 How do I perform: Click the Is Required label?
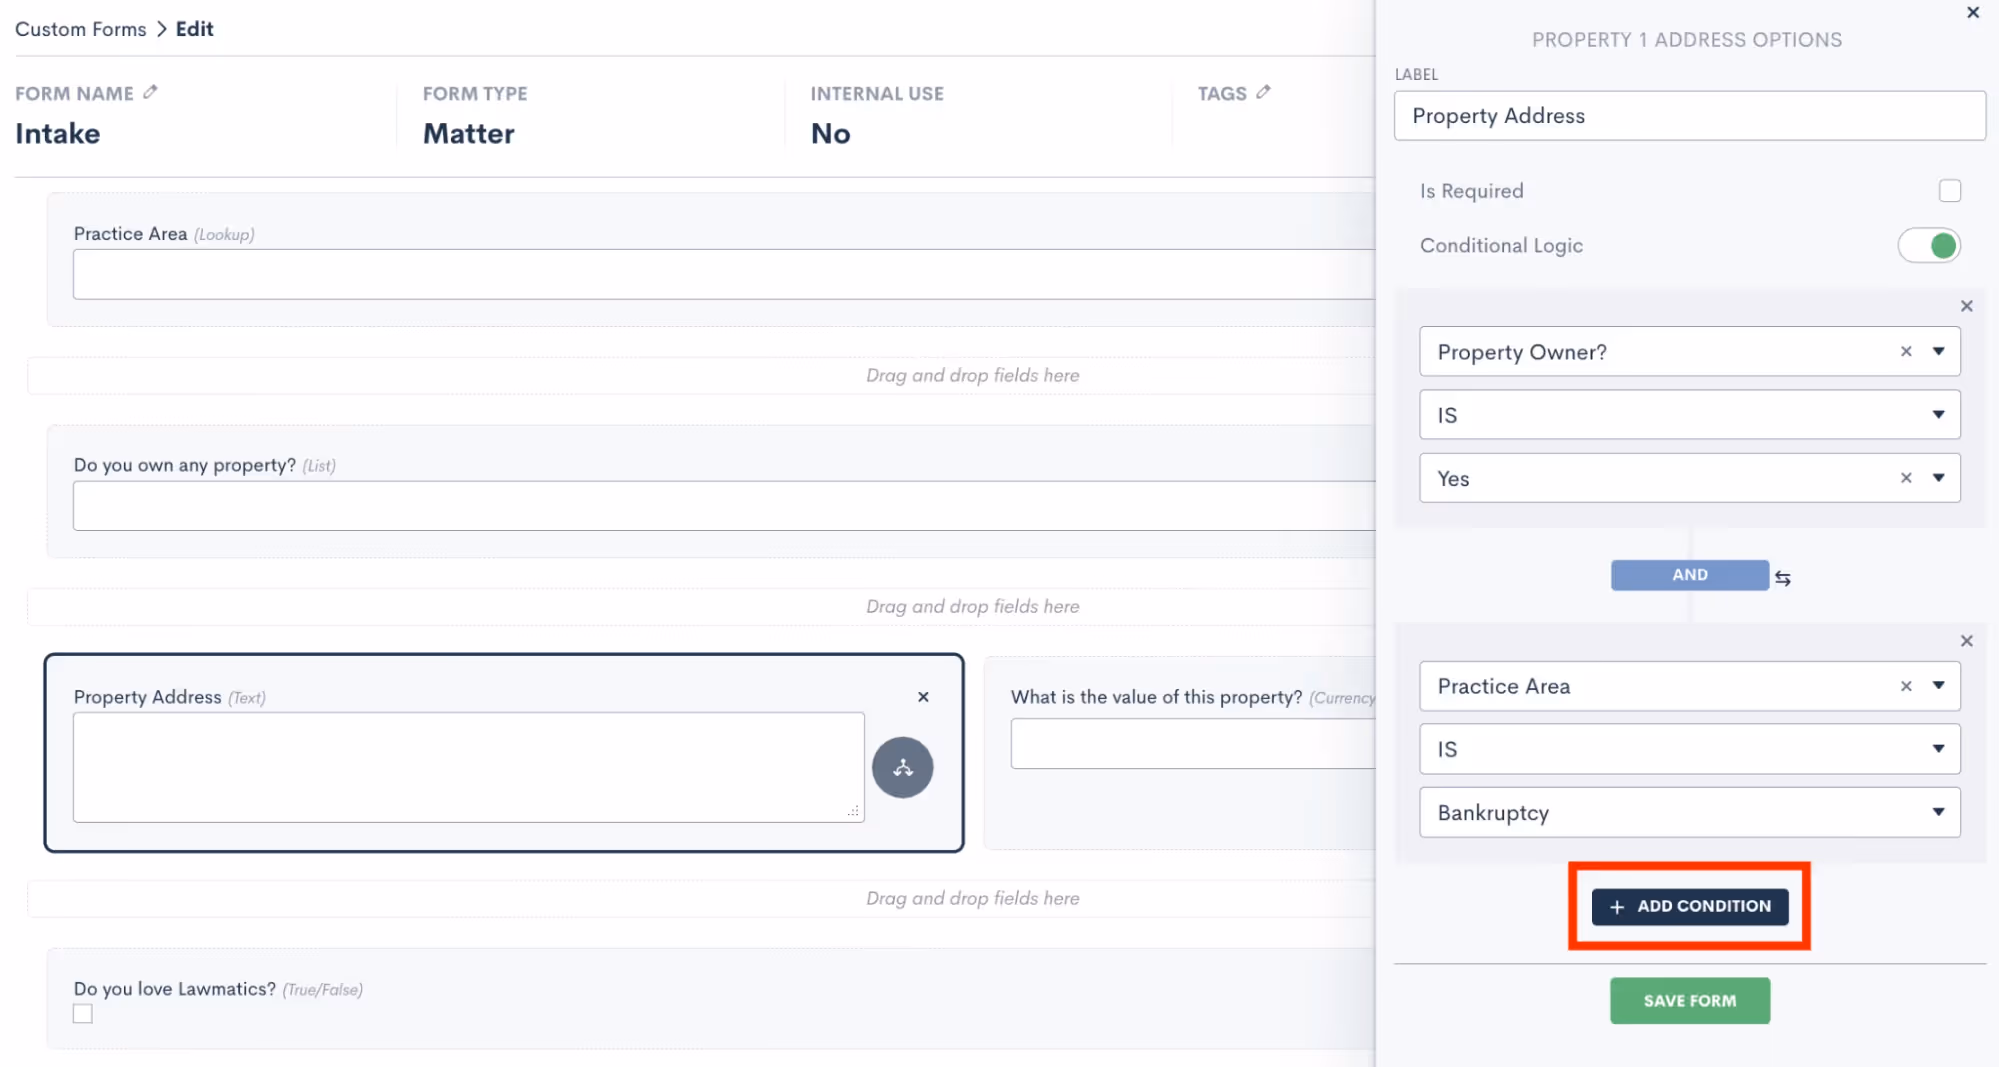pos(1471,191)
